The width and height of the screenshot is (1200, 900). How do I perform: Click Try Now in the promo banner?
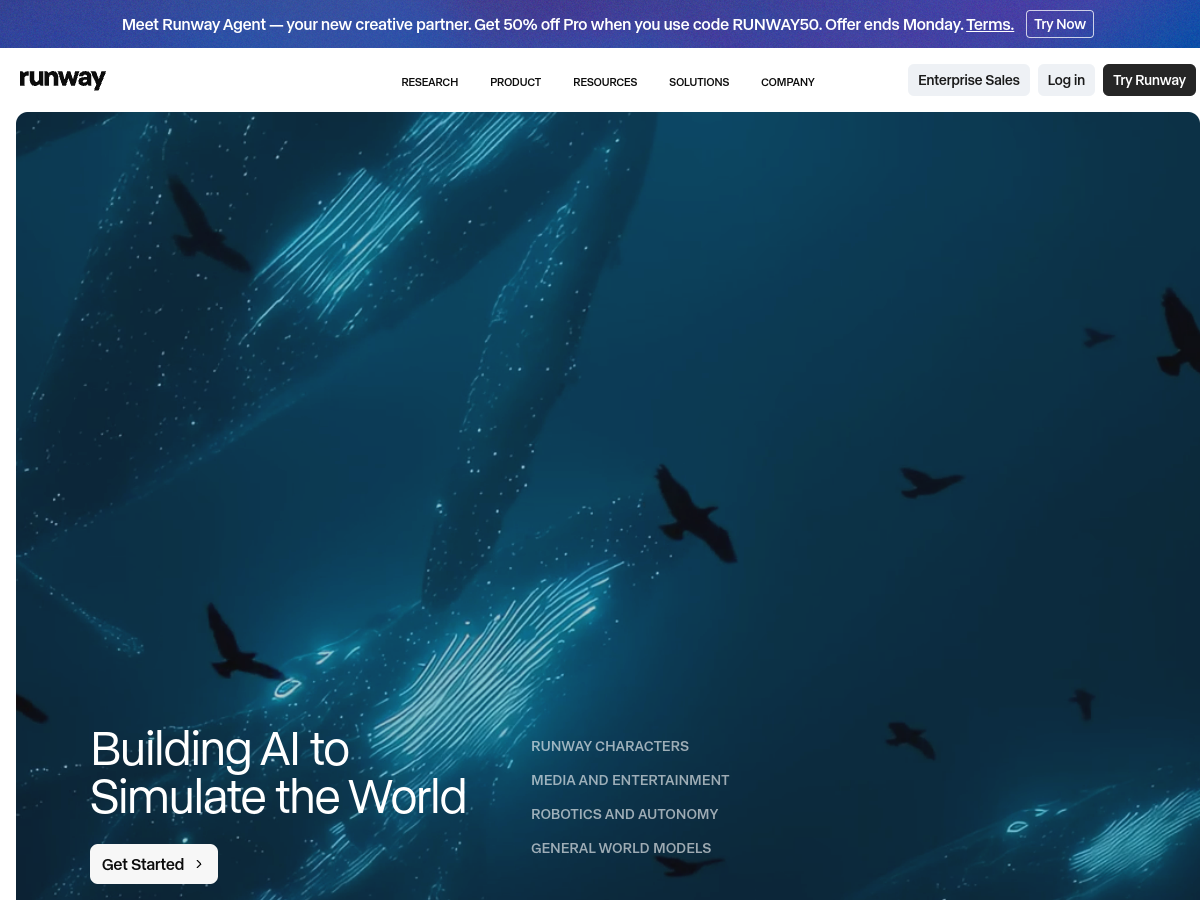coord(1060,24)
